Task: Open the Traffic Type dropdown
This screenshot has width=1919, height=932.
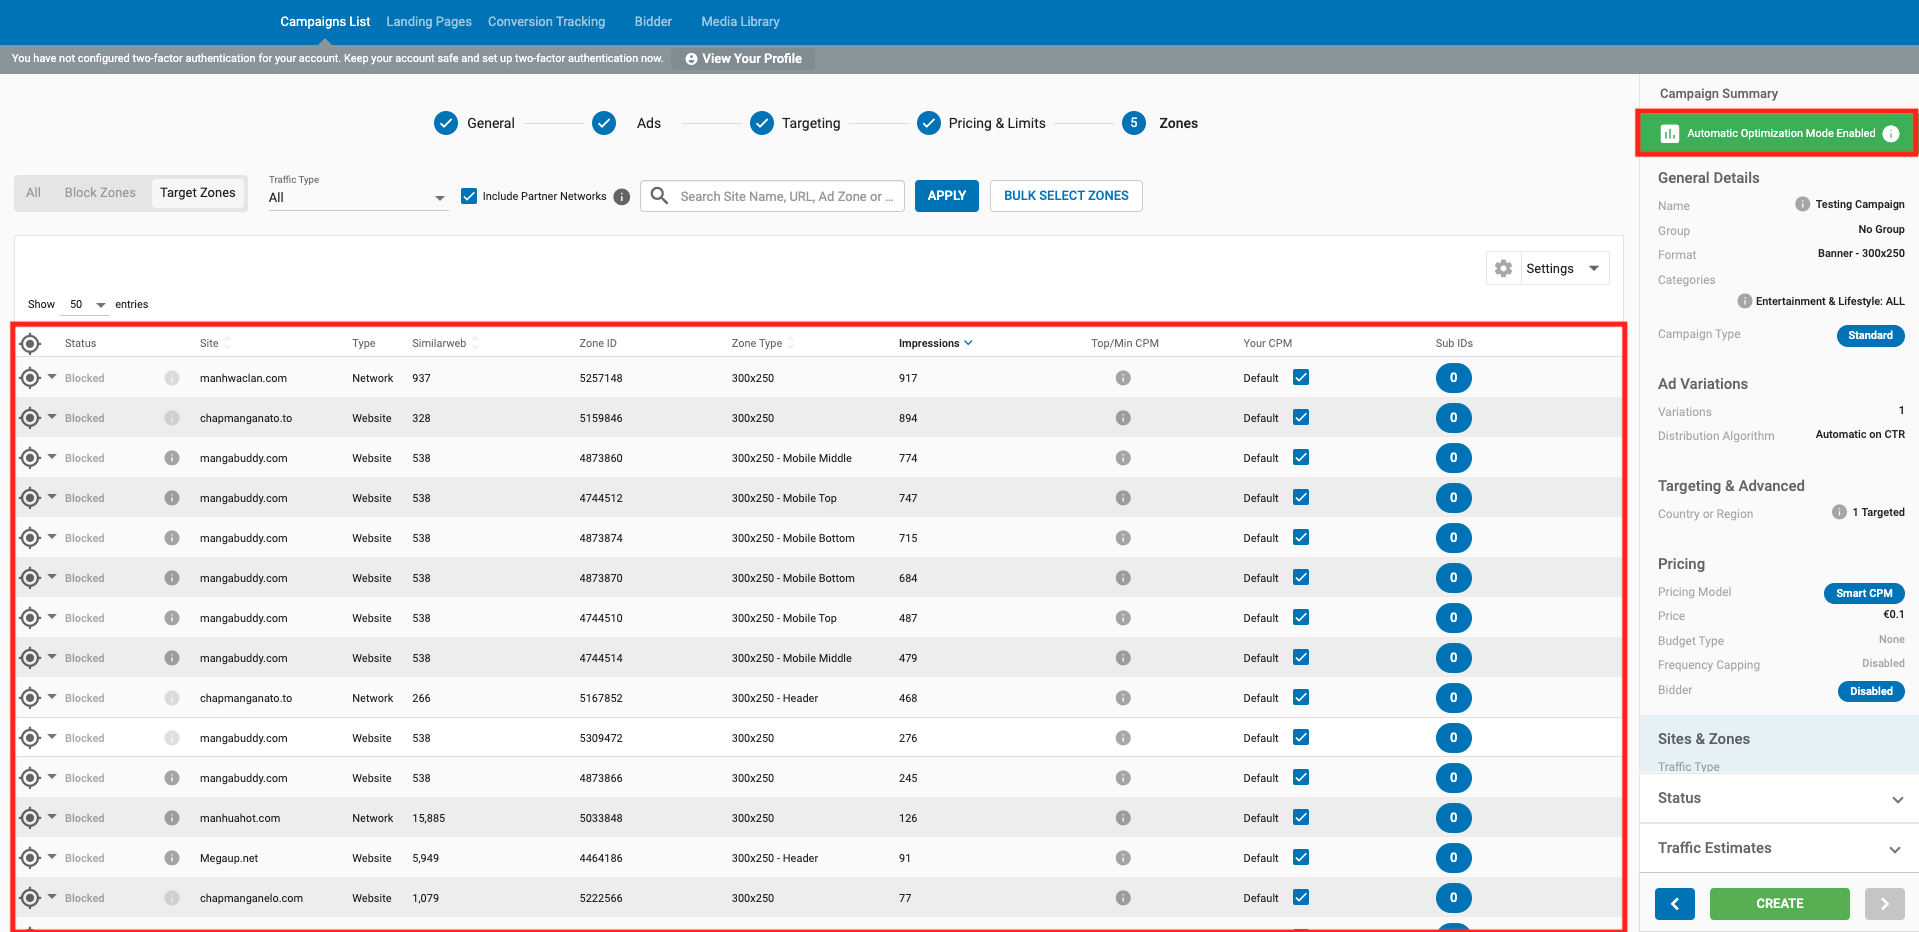Action: click(x=357, y=198)
